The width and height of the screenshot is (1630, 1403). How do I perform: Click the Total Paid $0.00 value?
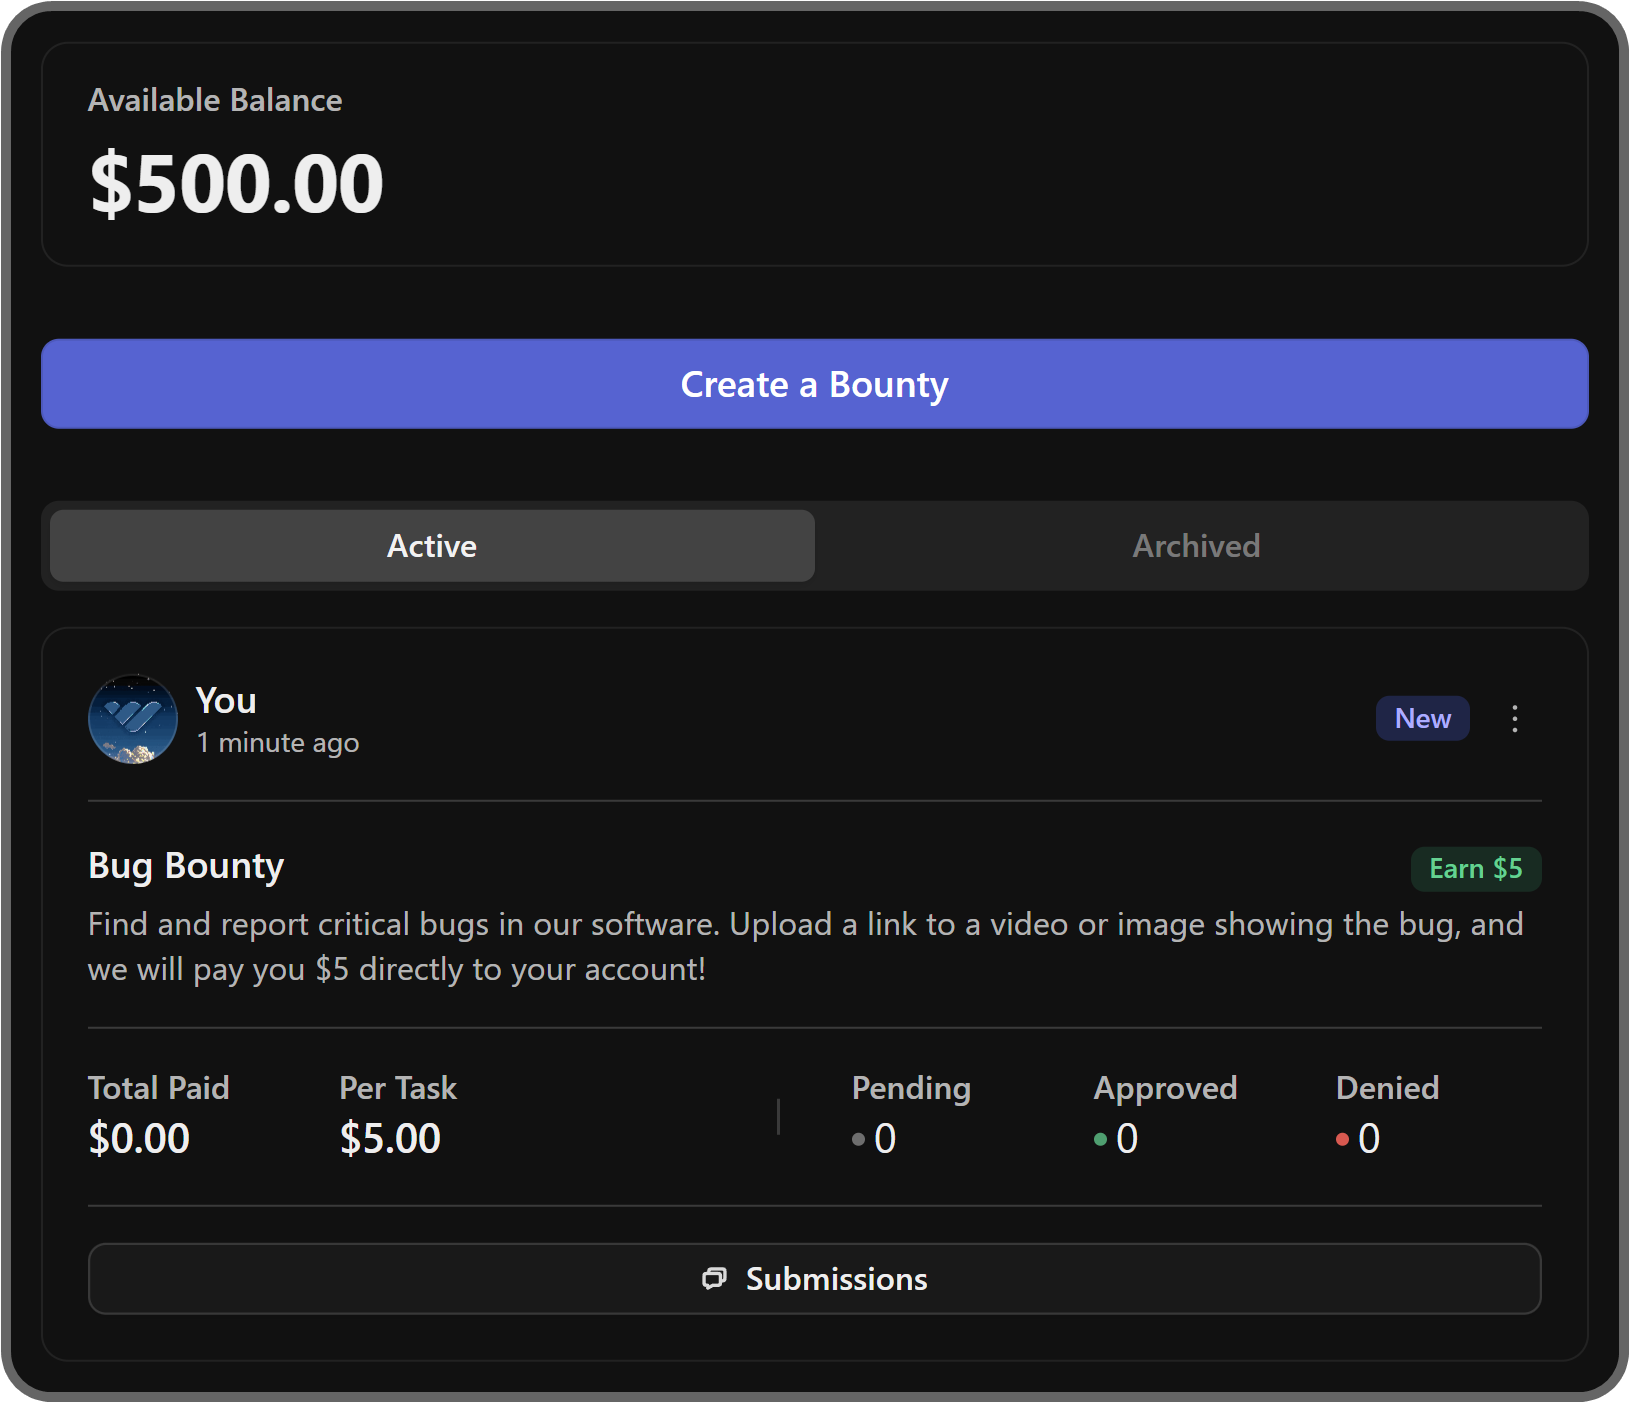pos(138,1138)
